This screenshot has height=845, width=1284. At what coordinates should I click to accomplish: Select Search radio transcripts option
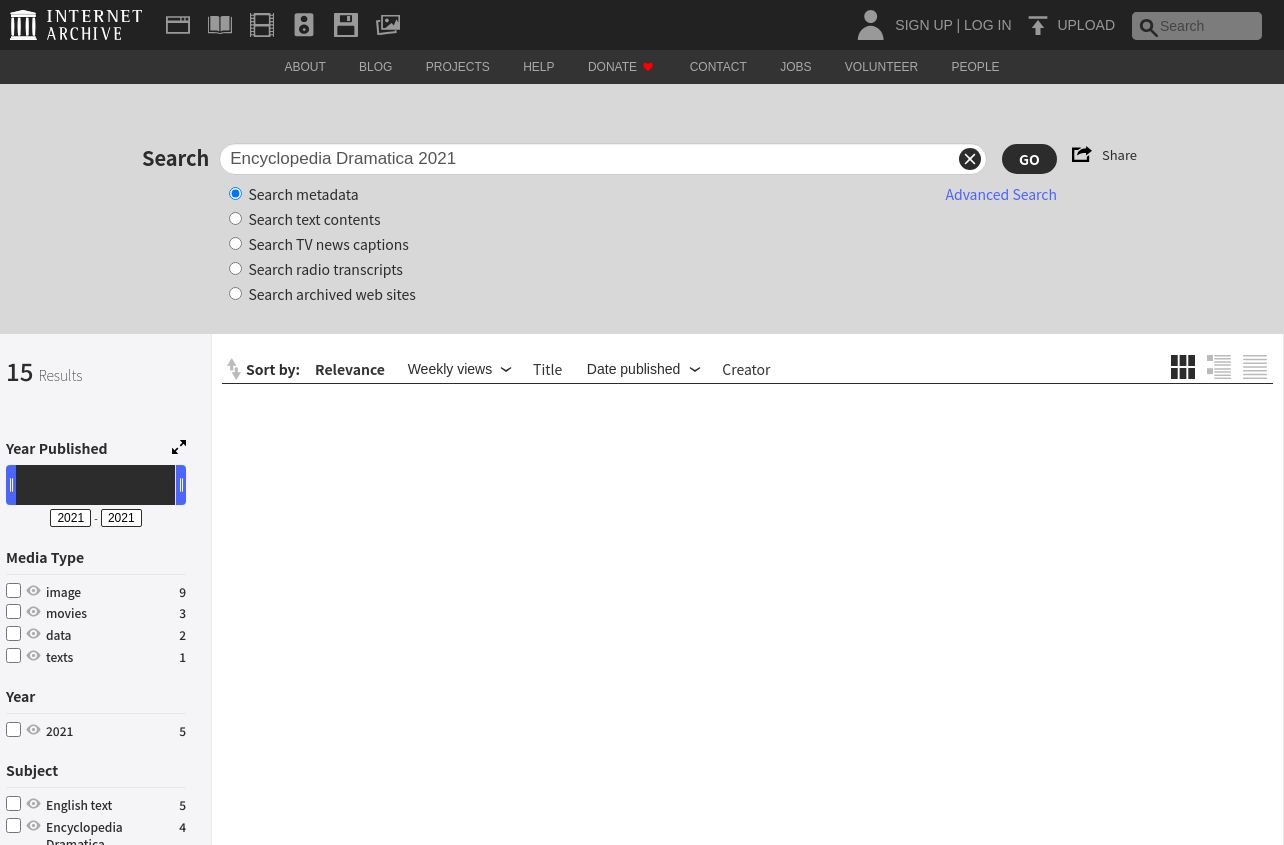click(235, 269)
